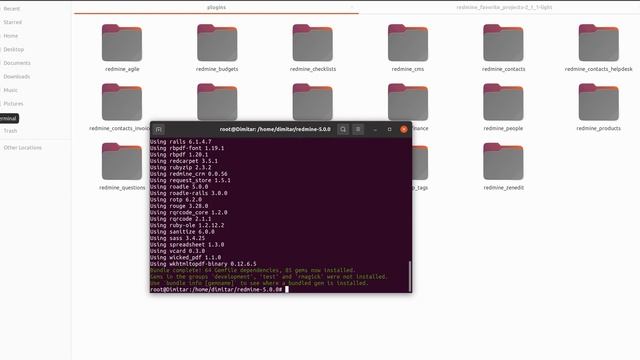Open the redmine_agile folder
Image resolution: width=640 pixels, height=360 pixels.
click(122, 43)
